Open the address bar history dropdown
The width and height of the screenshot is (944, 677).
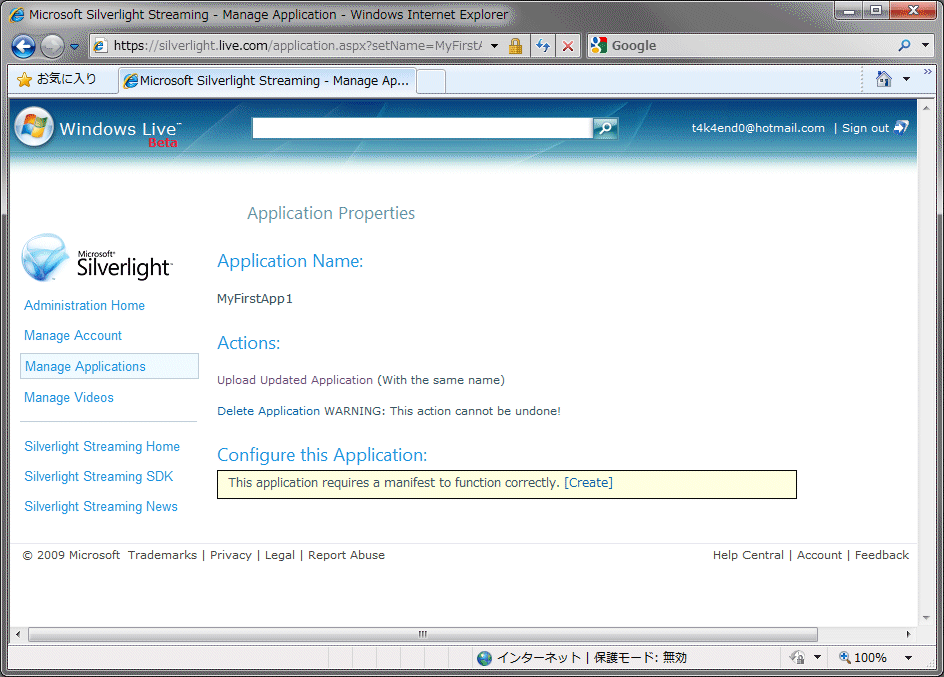(x=494, y=46)
